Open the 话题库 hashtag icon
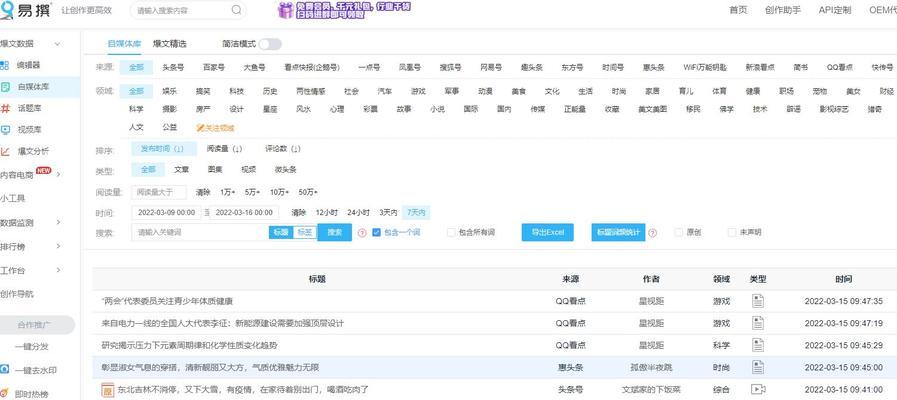The height and width of the screenshot is (400, 897). 5,108
